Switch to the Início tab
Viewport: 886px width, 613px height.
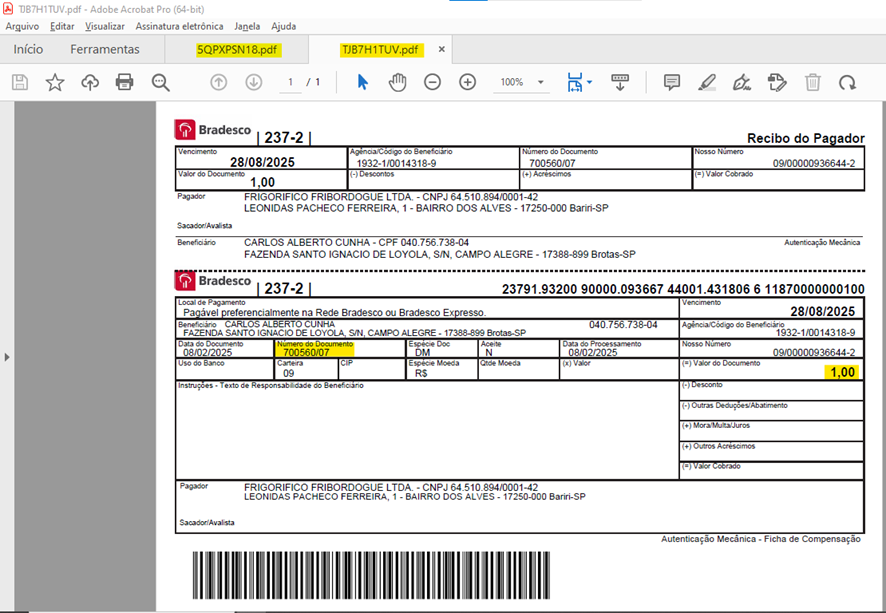pos(28,49)
